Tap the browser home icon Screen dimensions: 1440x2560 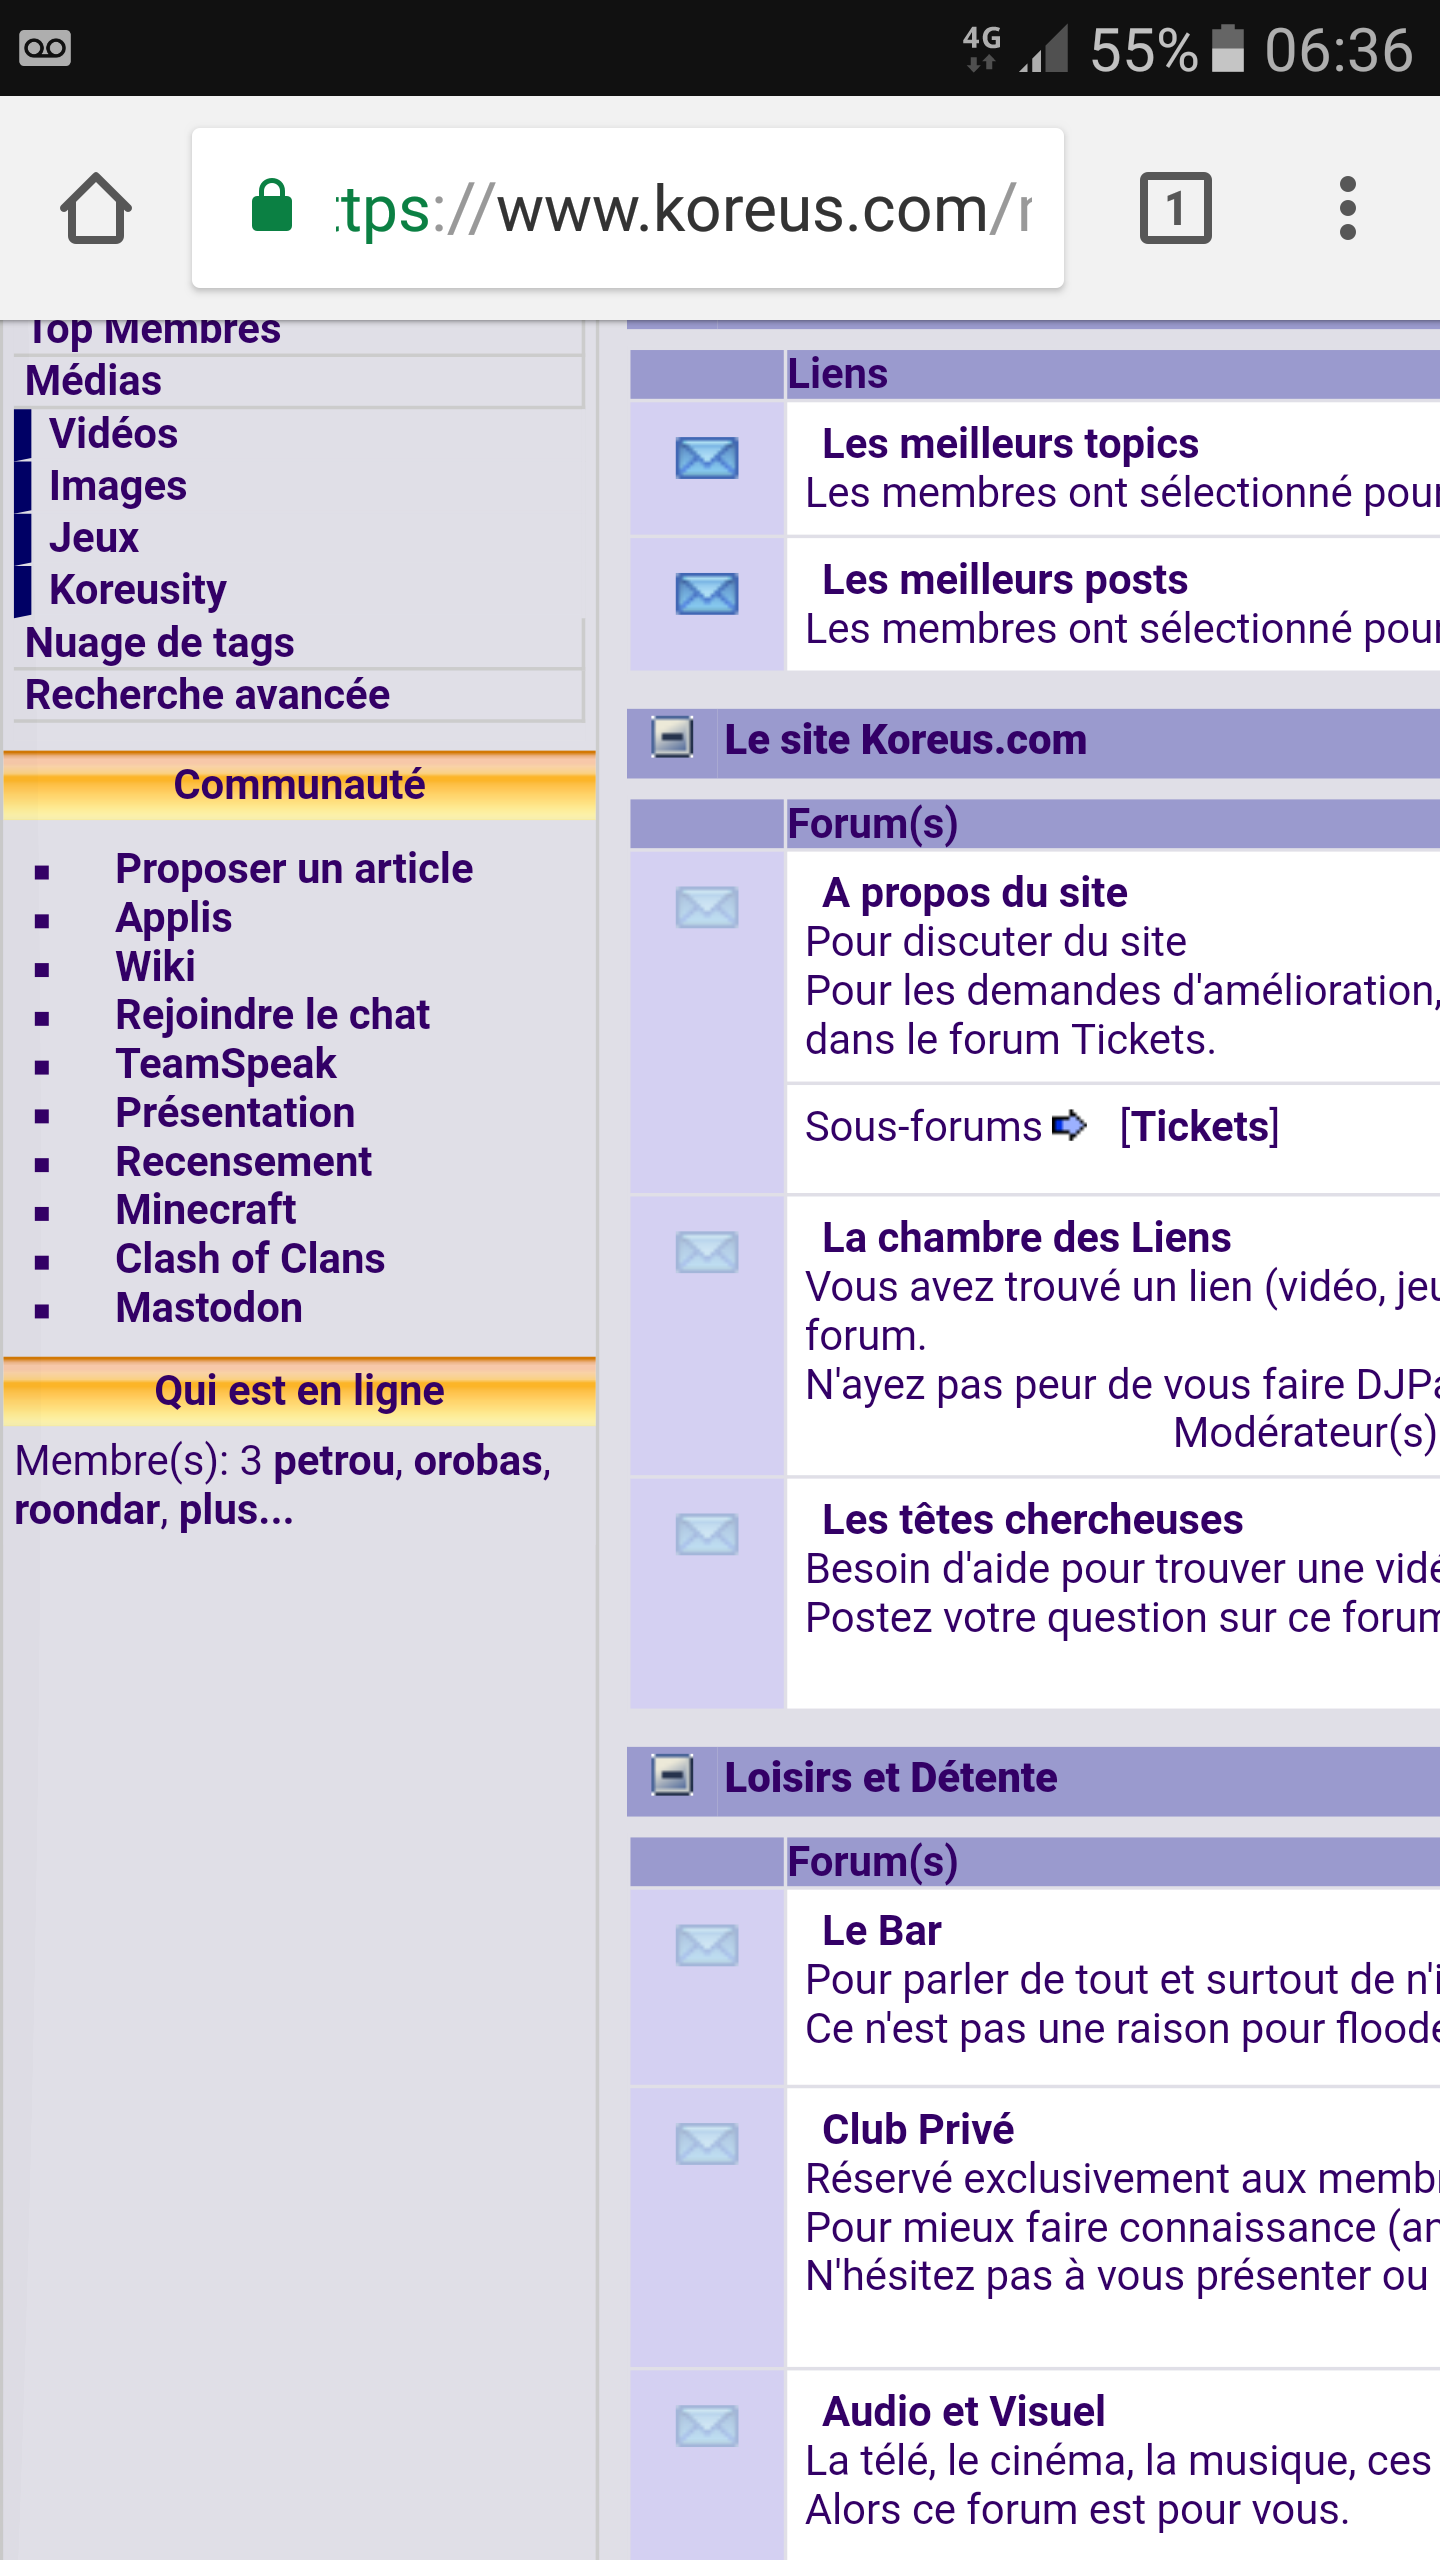[96, 208]
